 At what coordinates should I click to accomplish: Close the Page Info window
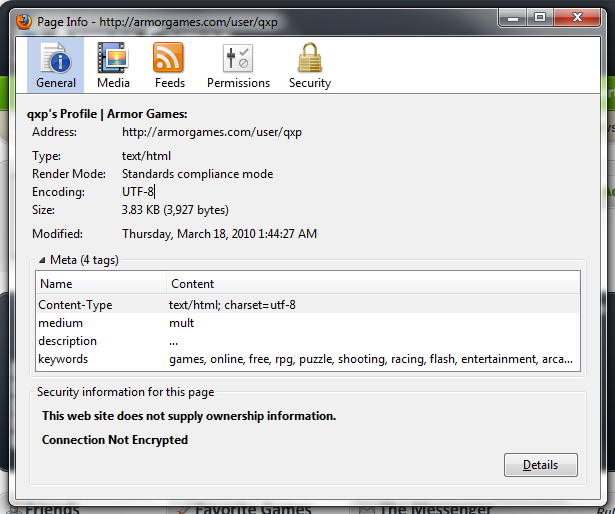click(577, 17)
